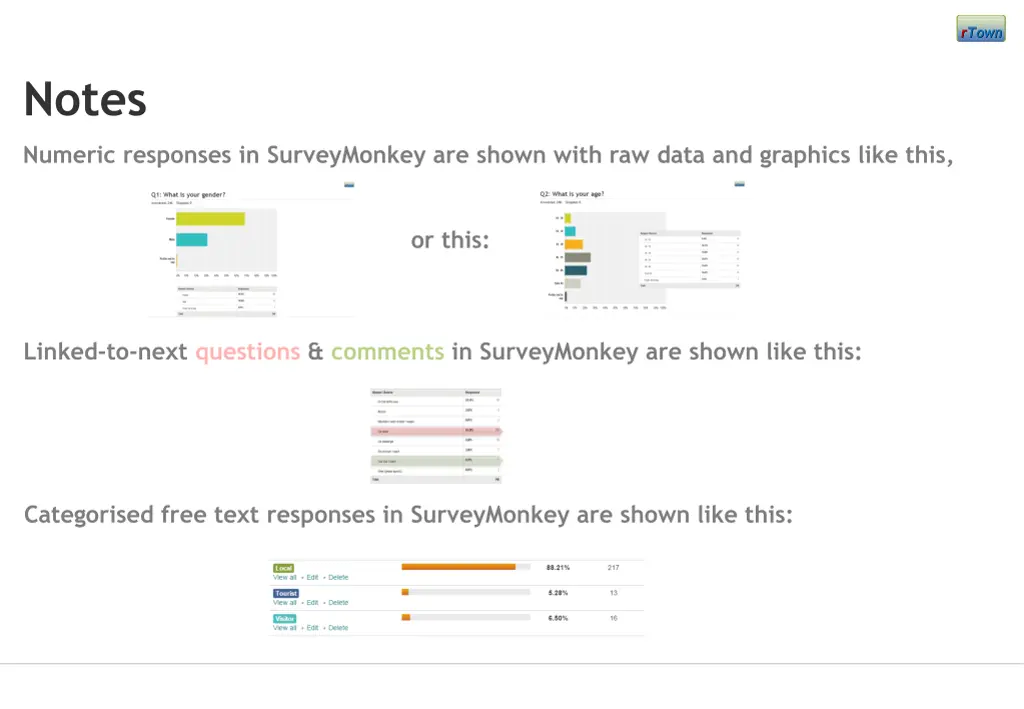1024x709 pixels.
Task: Click the Local 88.21% progress bar
Action: 465,567
